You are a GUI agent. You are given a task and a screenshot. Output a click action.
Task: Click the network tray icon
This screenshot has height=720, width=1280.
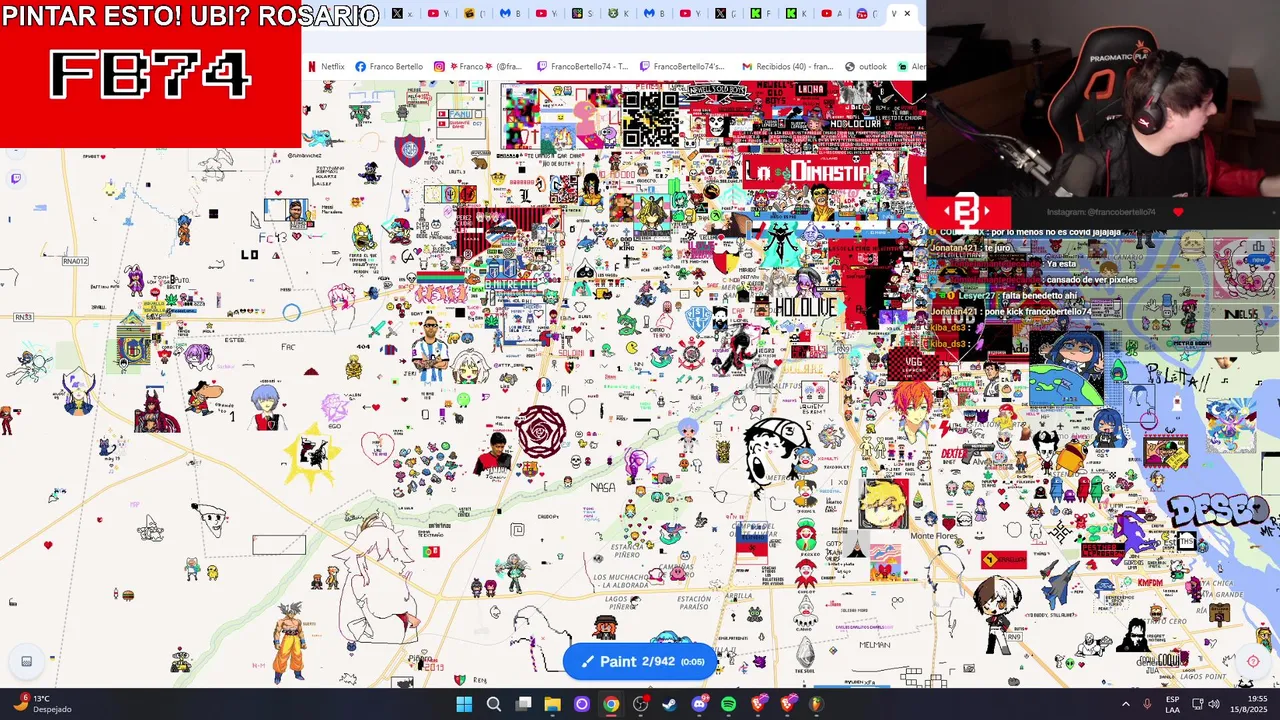point(1197,704)
